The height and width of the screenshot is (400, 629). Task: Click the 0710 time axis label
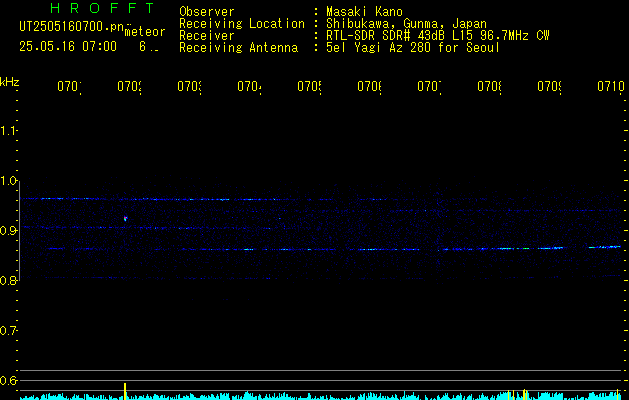[611, 86]
